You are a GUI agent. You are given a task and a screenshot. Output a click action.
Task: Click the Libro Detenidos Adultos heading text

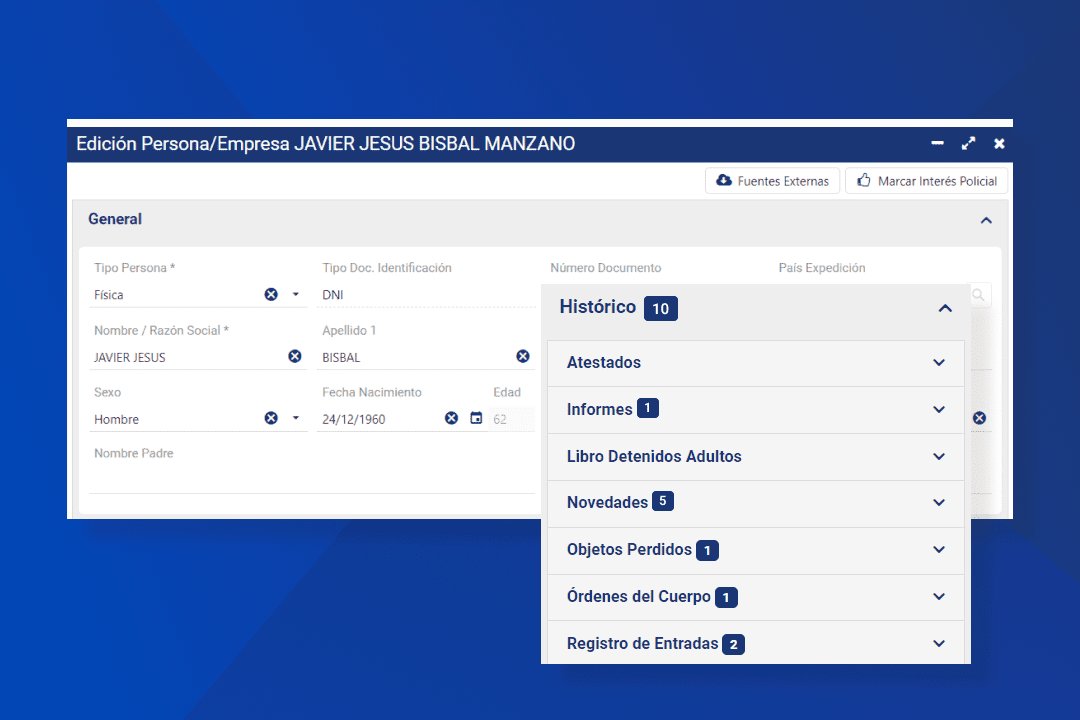pyautogui.click(x=654, y=456)
